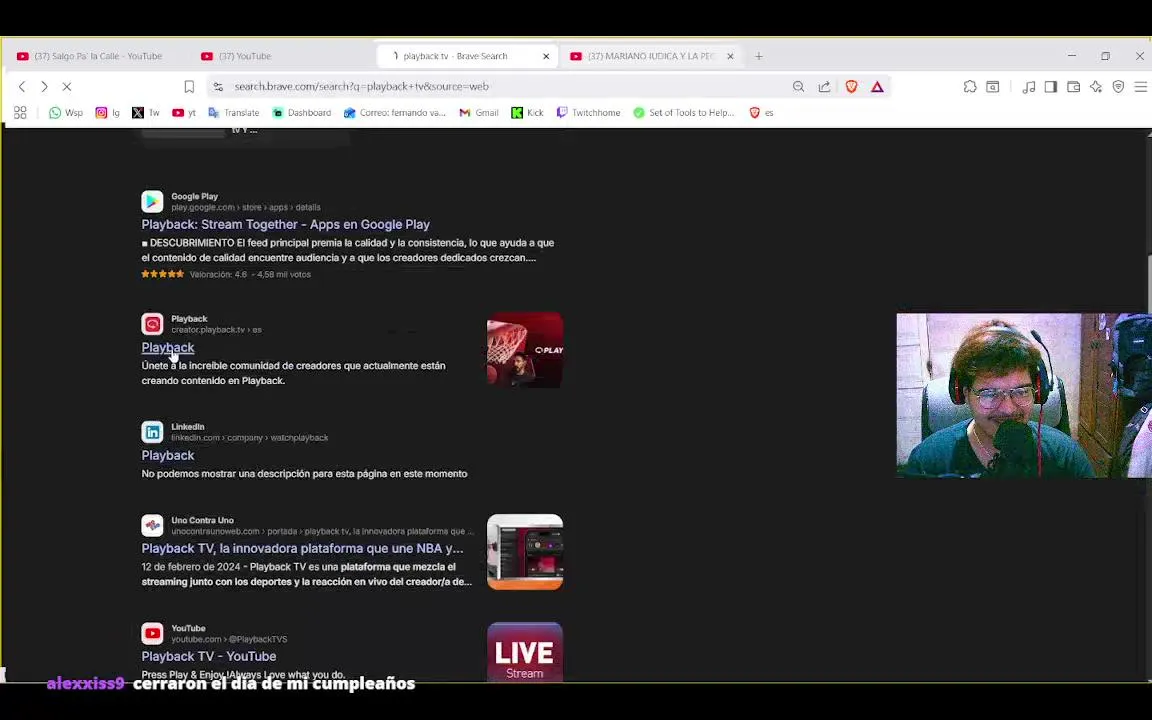Open a new tab with plus button

759,56
